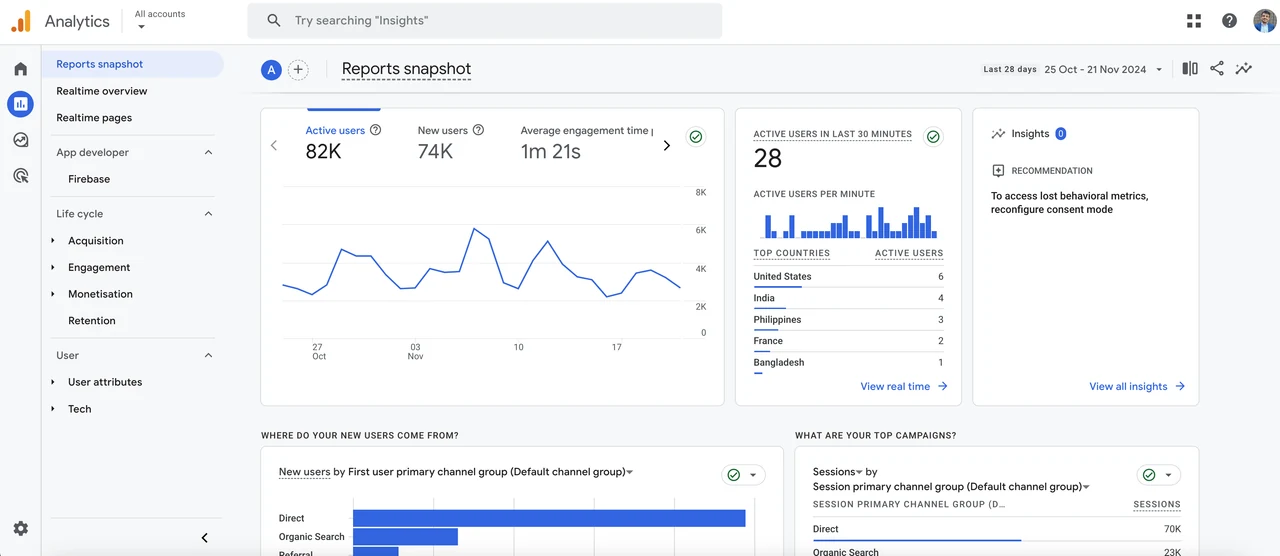1280x556 pixels.
Task: Click the 25 Oct - 21 Nov 2024 date range
Action: tap(1095, 70)
